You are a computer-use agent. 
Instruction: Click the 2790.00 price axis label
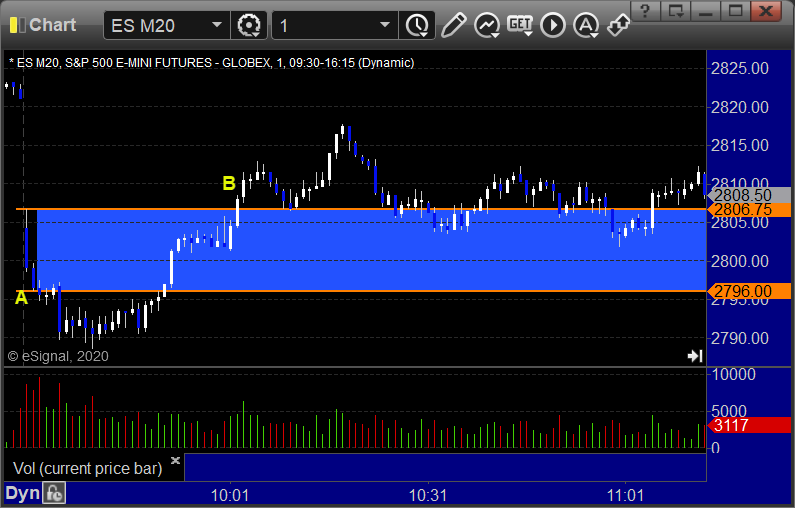coord(740,338)
